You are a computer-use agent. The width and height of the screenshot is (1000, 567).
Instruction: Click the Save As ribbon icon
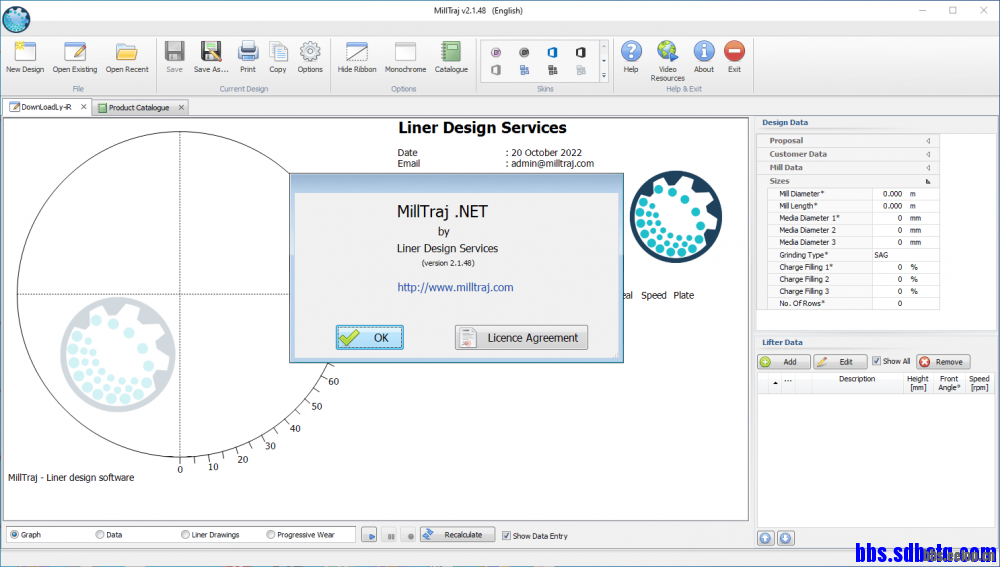click(x=211, y=57)
